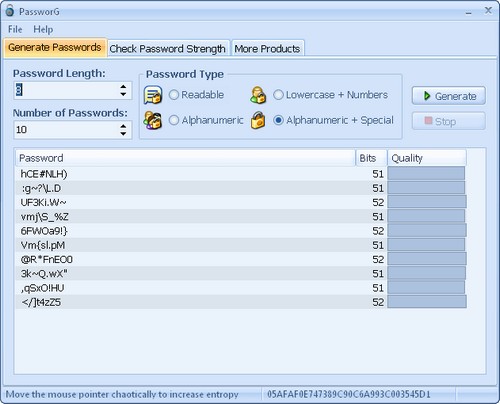Switch to Check Password Strength tab
500x404 pixels.
(168, 49)
